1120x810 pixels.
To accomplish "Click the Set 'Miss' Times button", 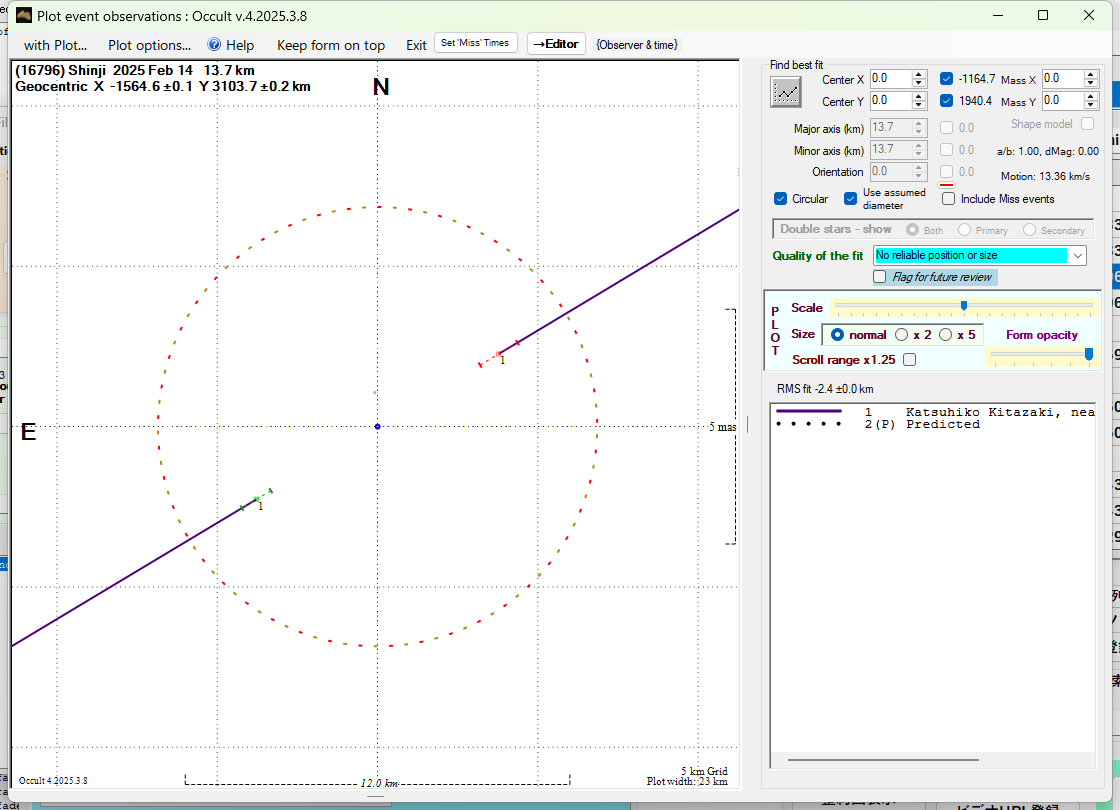I will pos(475,43).
